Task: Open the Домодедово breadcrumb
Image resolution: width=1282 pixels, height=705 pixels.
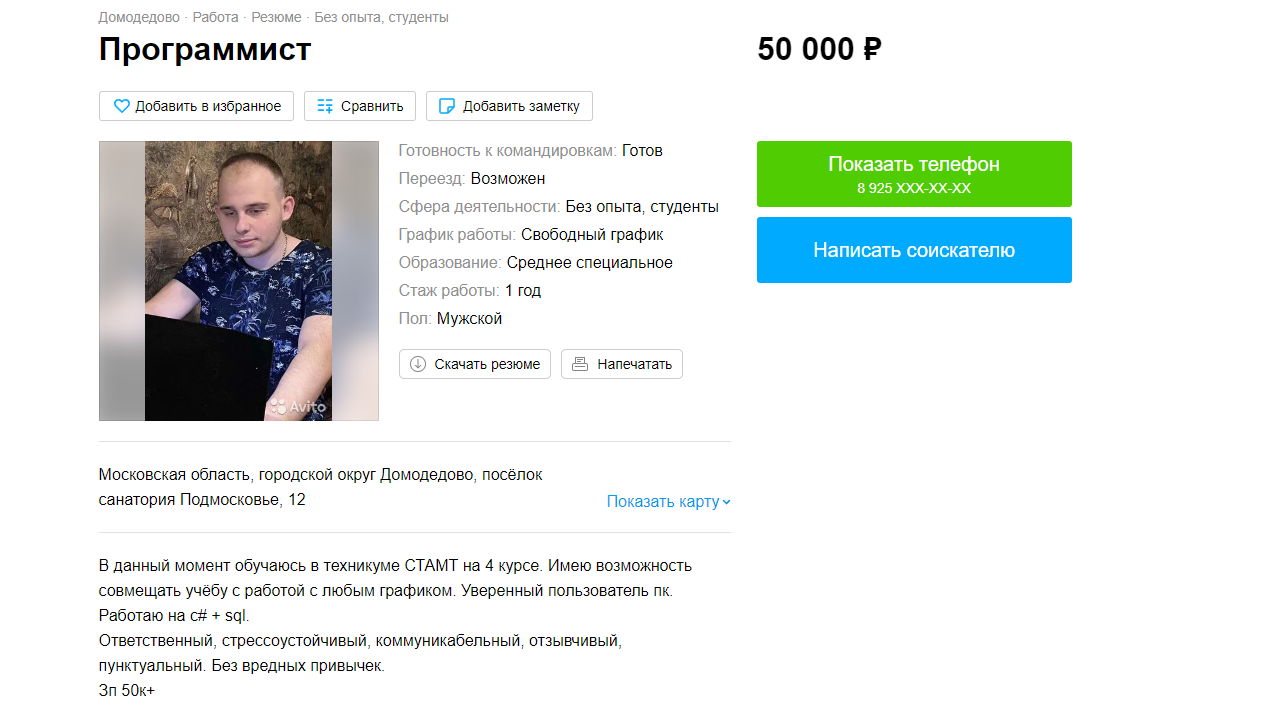Action: [x=139, y=17]
